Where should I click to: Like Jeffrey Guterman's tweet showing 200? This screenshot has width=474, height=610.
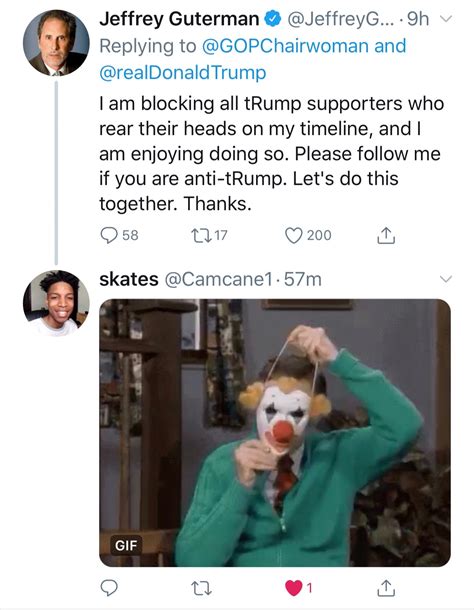(x=293, y=235)
